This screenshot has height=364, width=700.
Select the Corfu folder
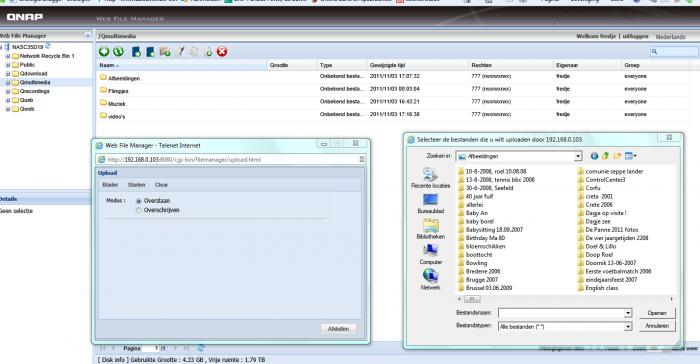tap(589, 188)
